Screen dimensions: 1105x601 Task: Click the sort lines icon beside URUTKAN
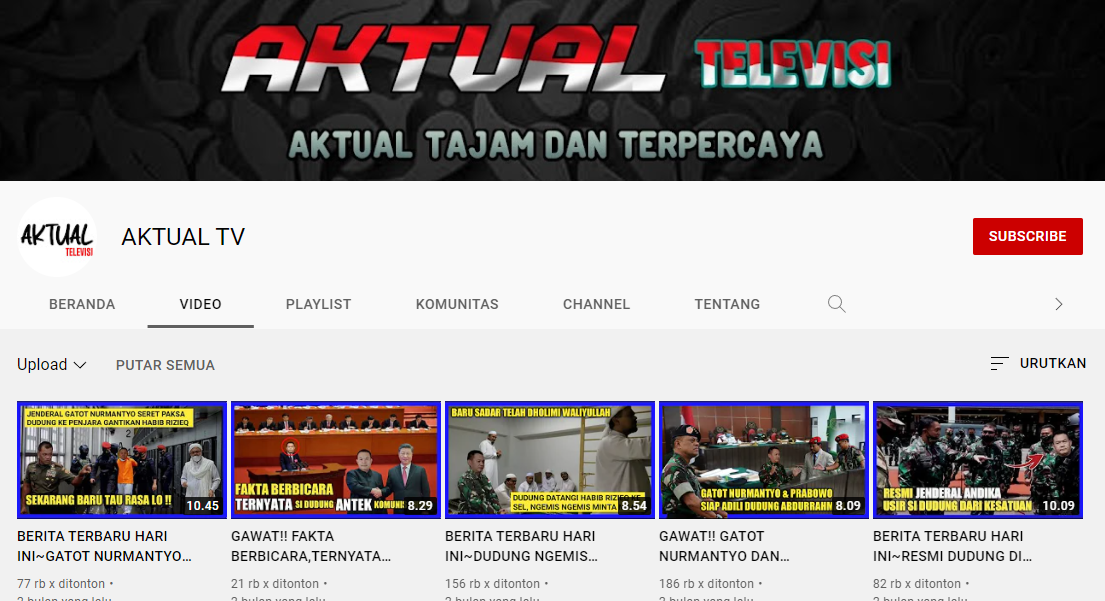click(999, 364)
